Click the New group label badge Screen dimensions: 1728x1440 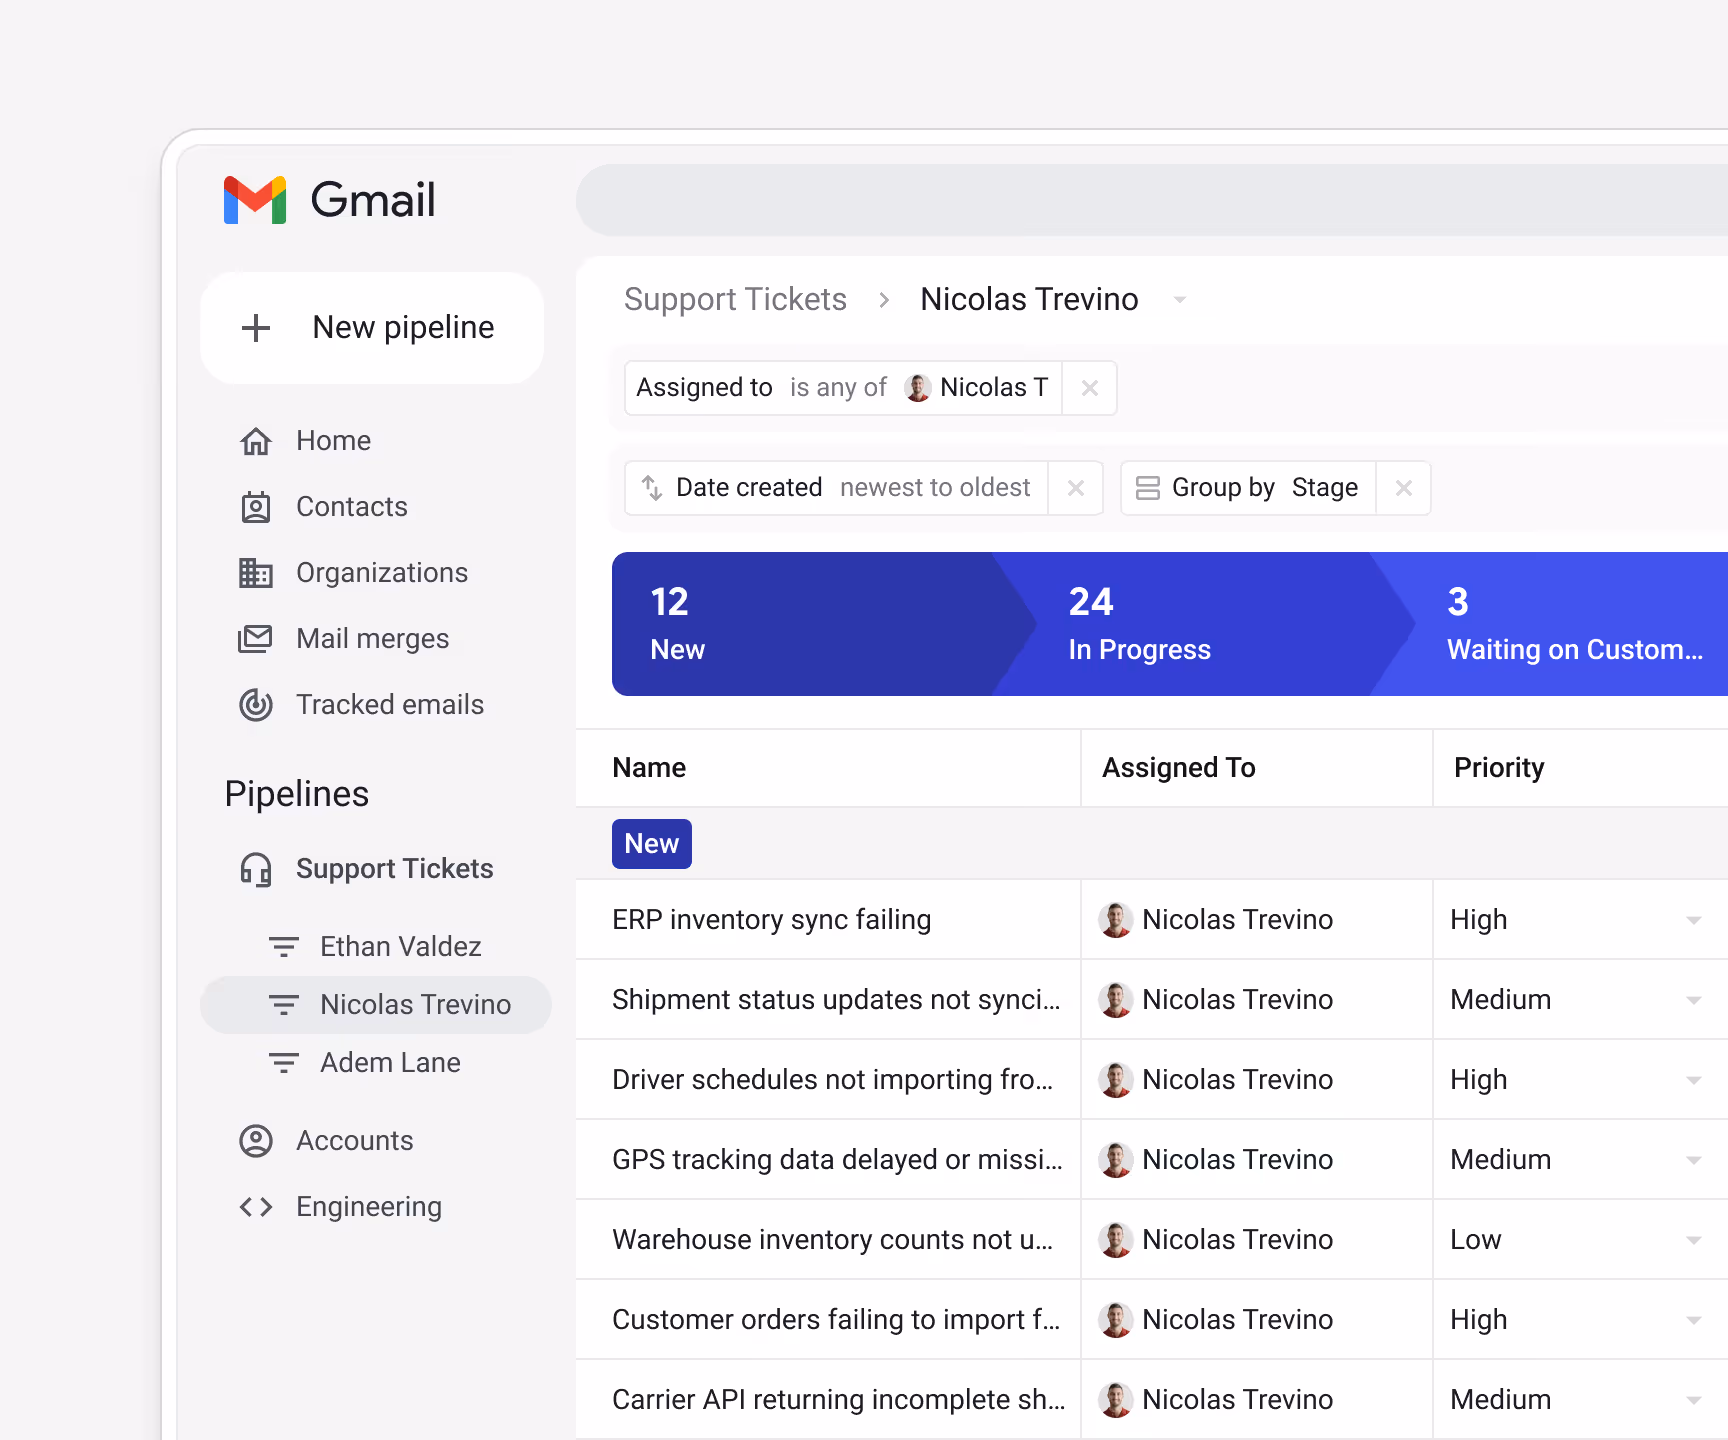pyautogui.click(x=652, y=844)
